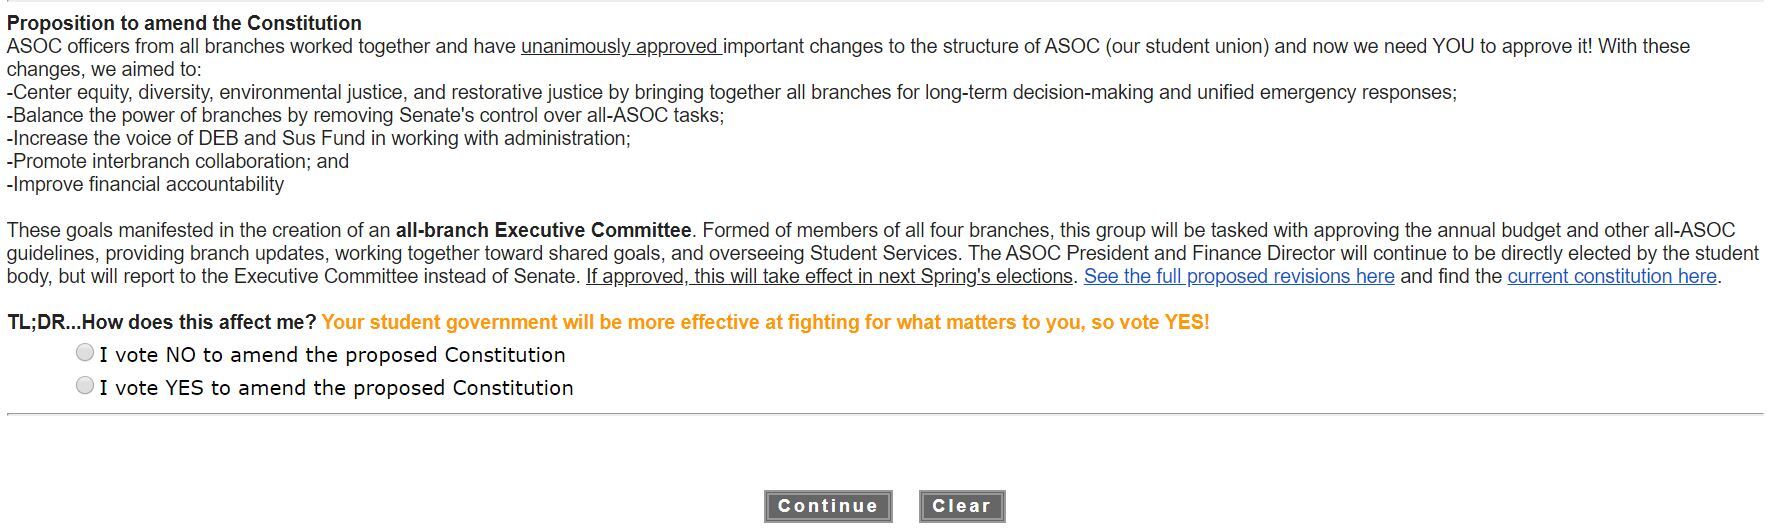Click the orange 'vote YES!' recommendation sentence

[x=765, y=323]
